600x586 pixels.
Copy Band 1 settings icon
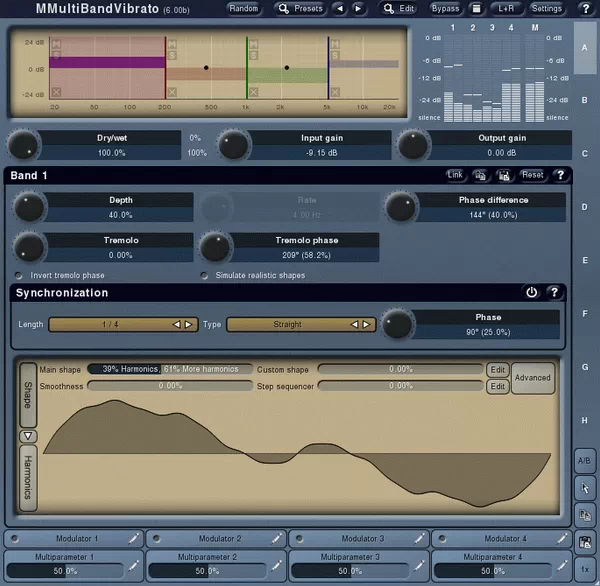480,175
